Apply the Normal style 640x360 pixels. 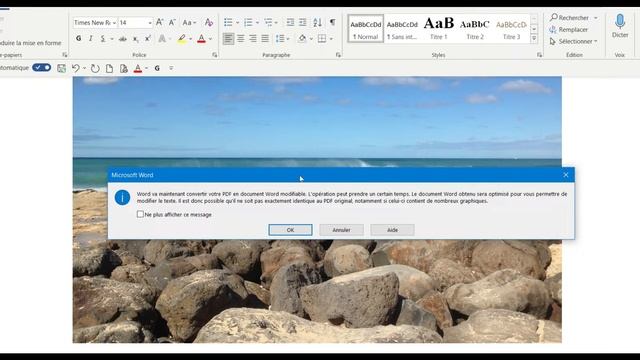pos(366,29)
